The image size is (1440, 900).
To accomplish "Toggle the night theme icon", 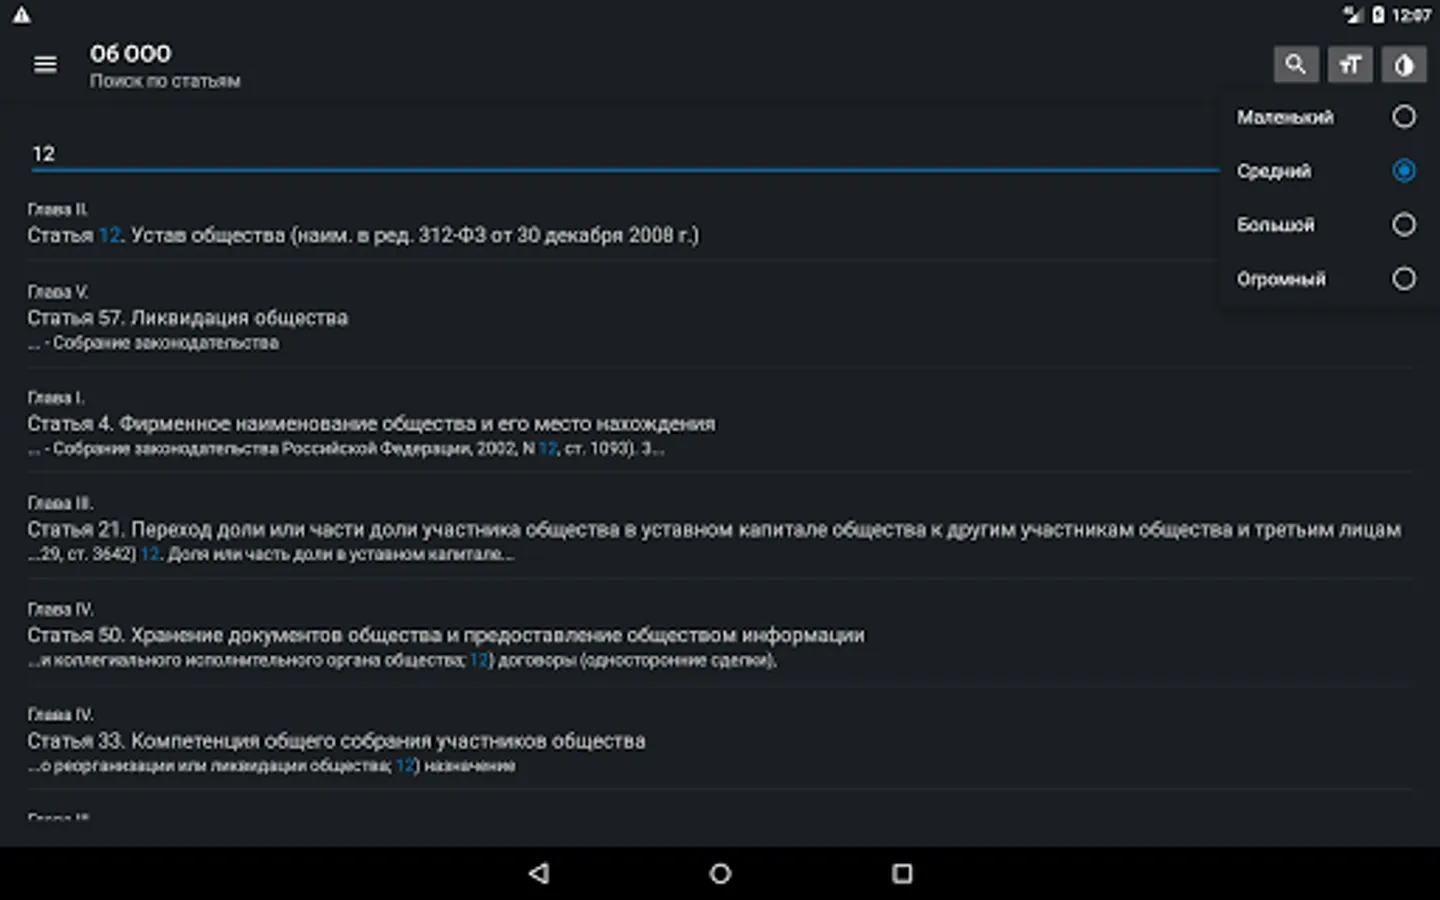I will click(x=1404, y=65).
